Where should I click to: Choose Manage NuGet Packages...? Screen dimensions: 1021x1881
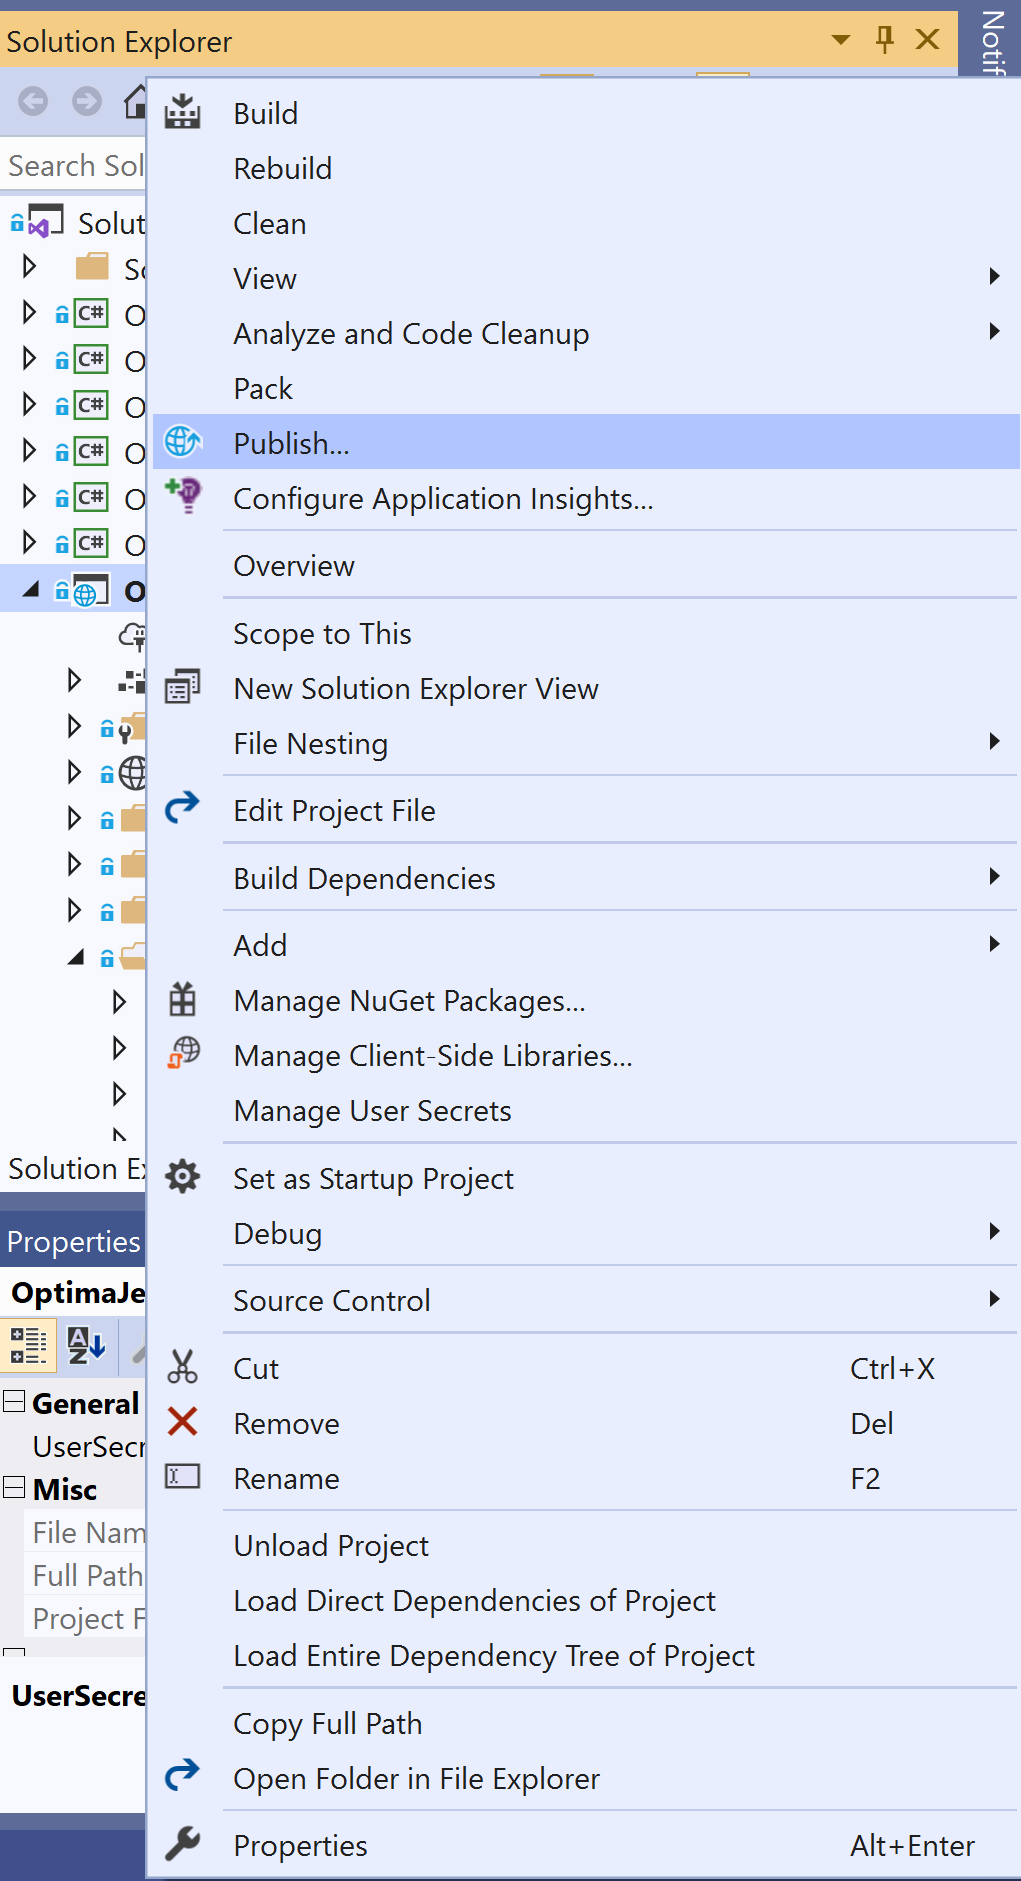pos(586,1000)
